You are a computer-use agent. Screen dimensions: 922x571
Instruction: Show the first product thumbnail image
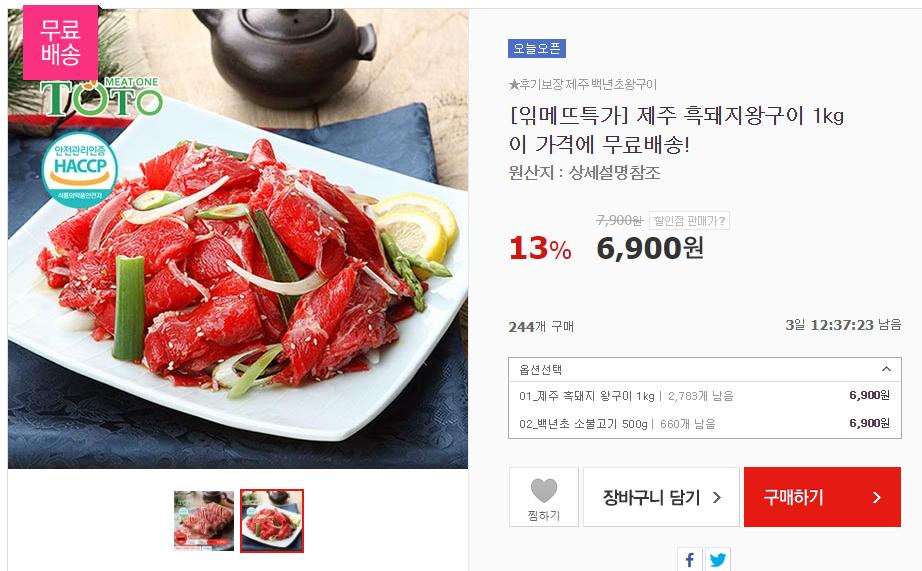pyautogui.click(x=203, y=521)
